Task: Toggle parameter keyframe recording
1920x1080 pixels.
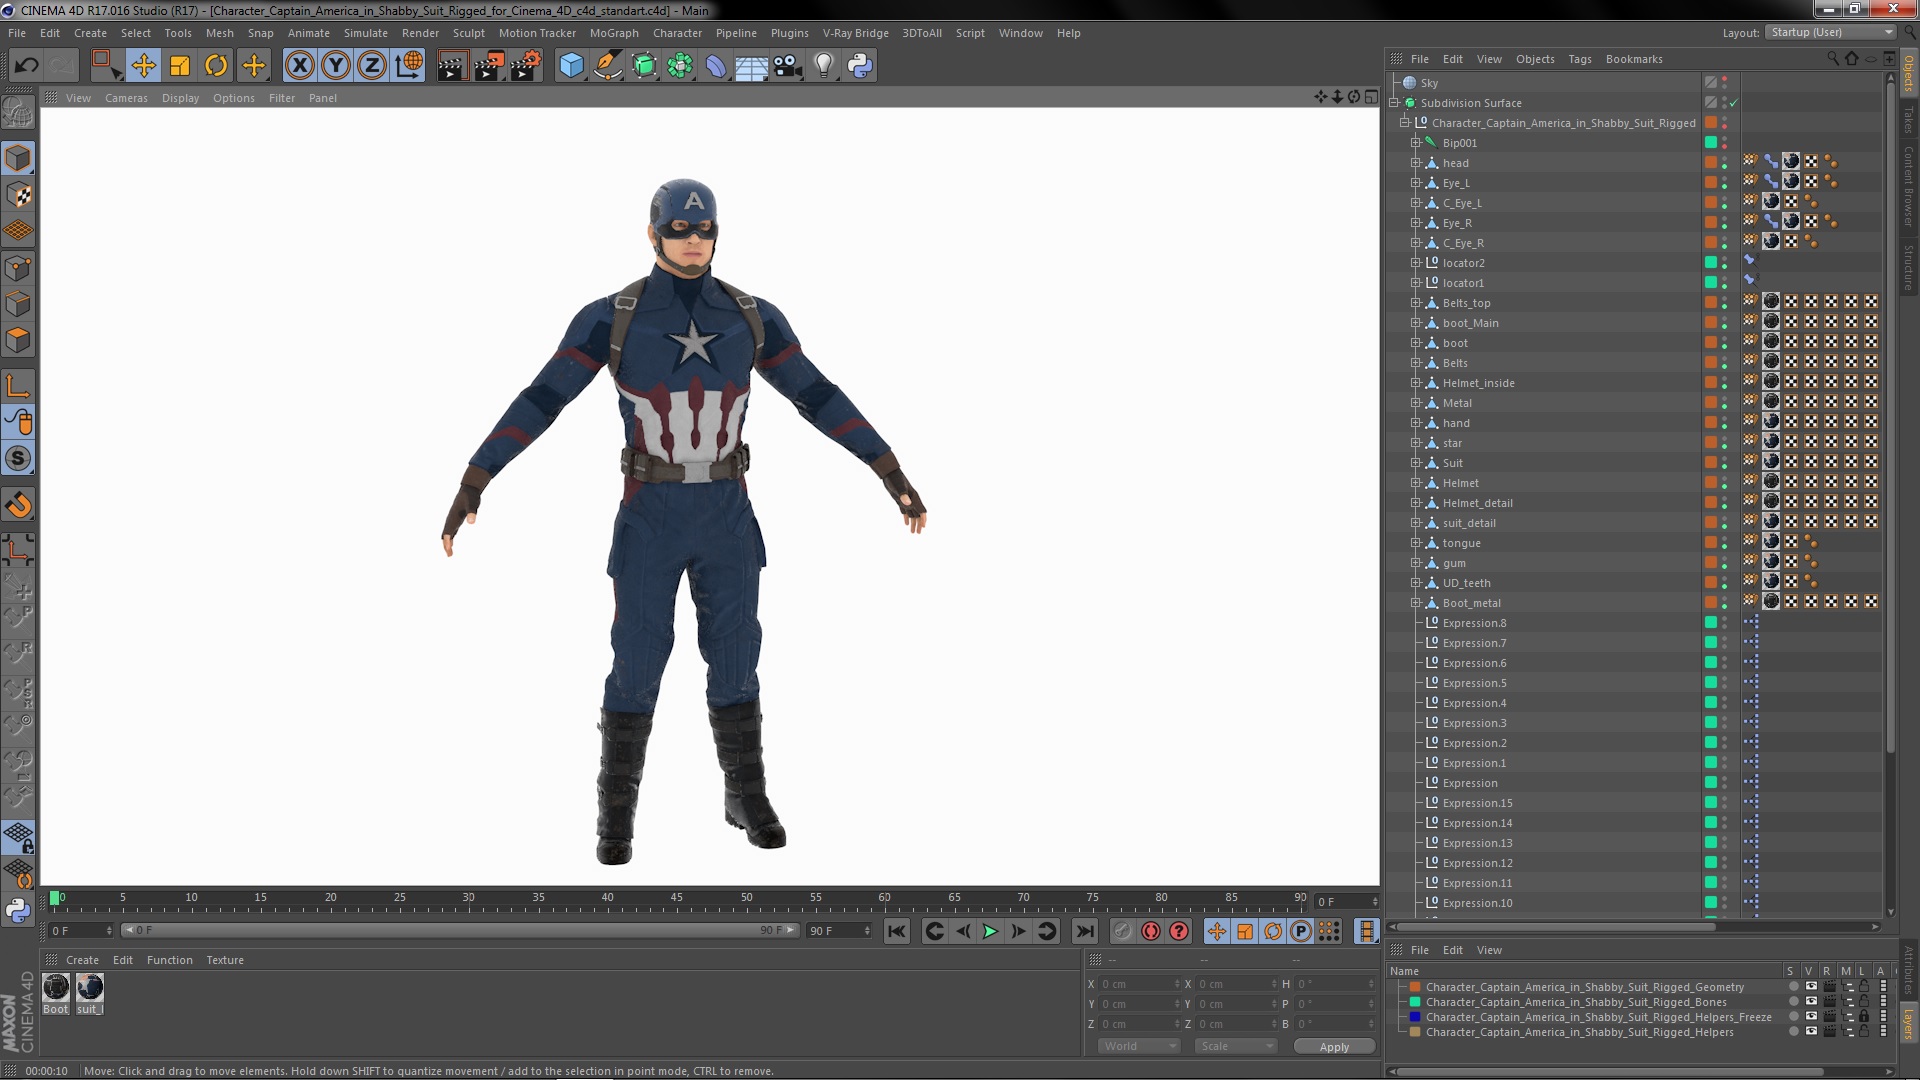Action: coord(1301,931)
